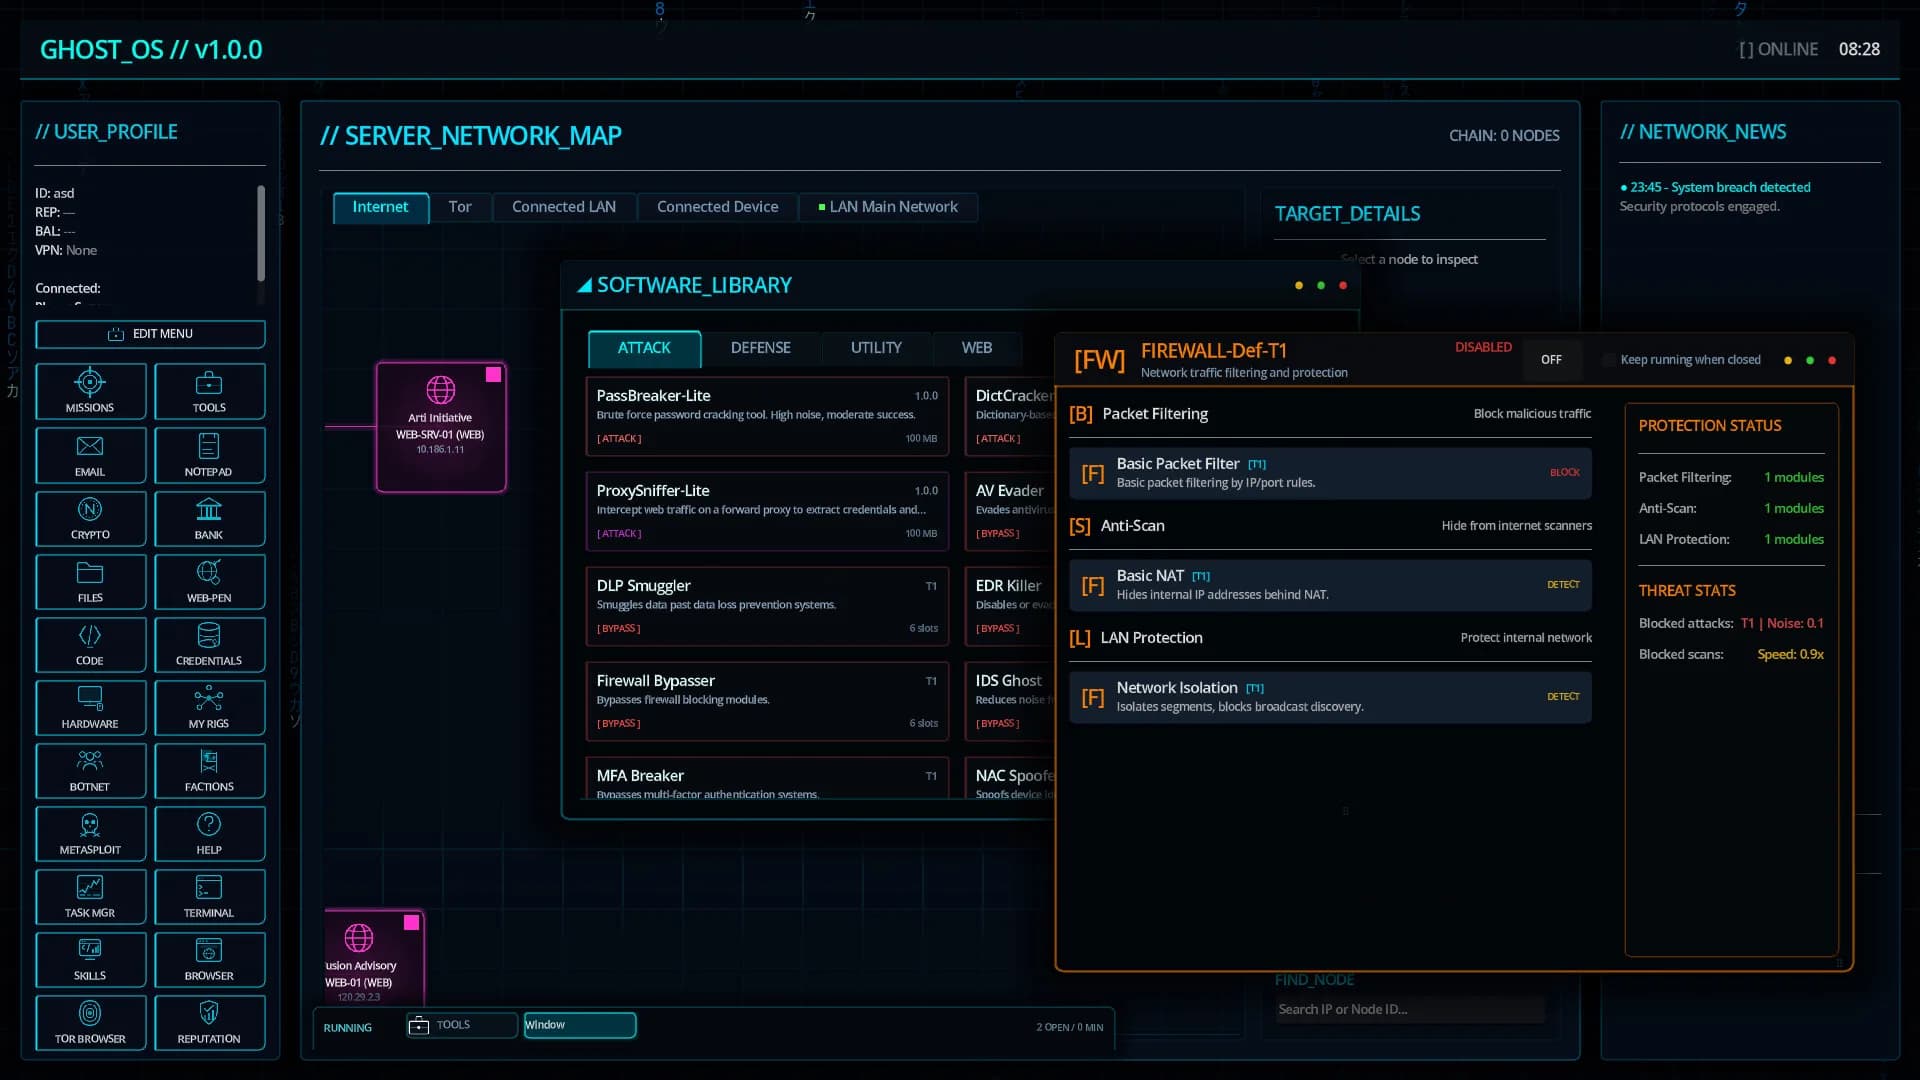The image size is (1920, 1080).
Task: Open the My Rigs icon
Action: 209,707
